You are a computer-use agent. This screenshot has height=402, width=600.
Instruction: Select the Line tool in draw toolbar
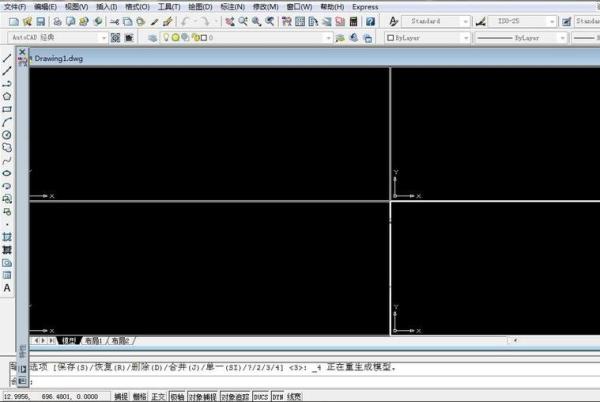[x=7, y=58]
